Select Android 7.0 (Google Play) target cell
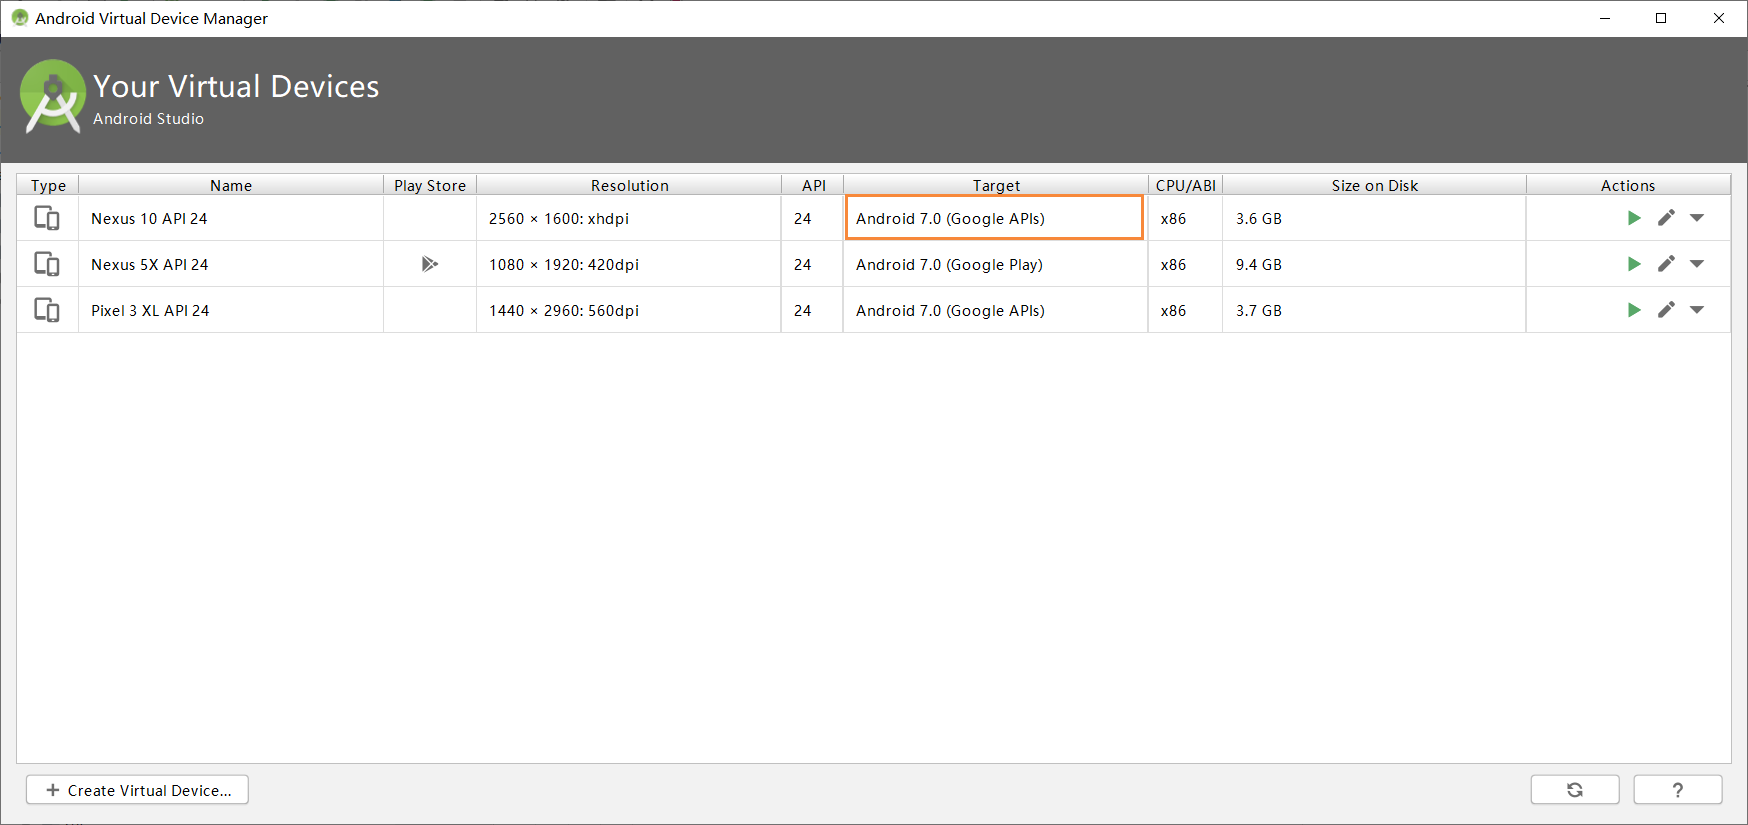This screenshot has height=825, width=1748. pos(996,264)
